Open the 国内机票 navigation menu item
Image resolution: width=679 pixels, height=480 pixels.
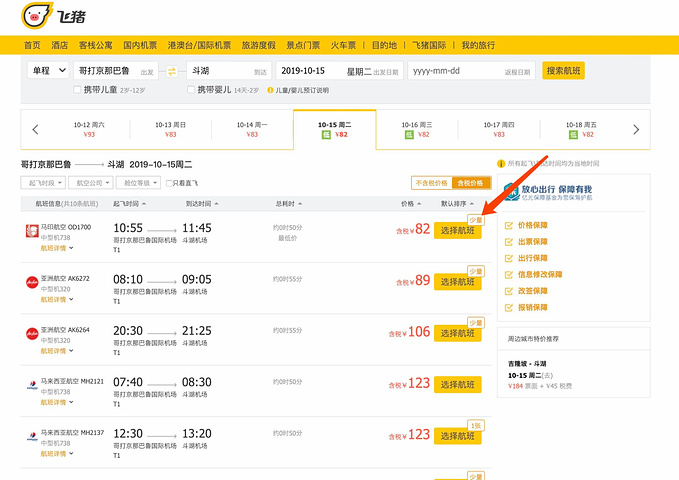(140, 45)
